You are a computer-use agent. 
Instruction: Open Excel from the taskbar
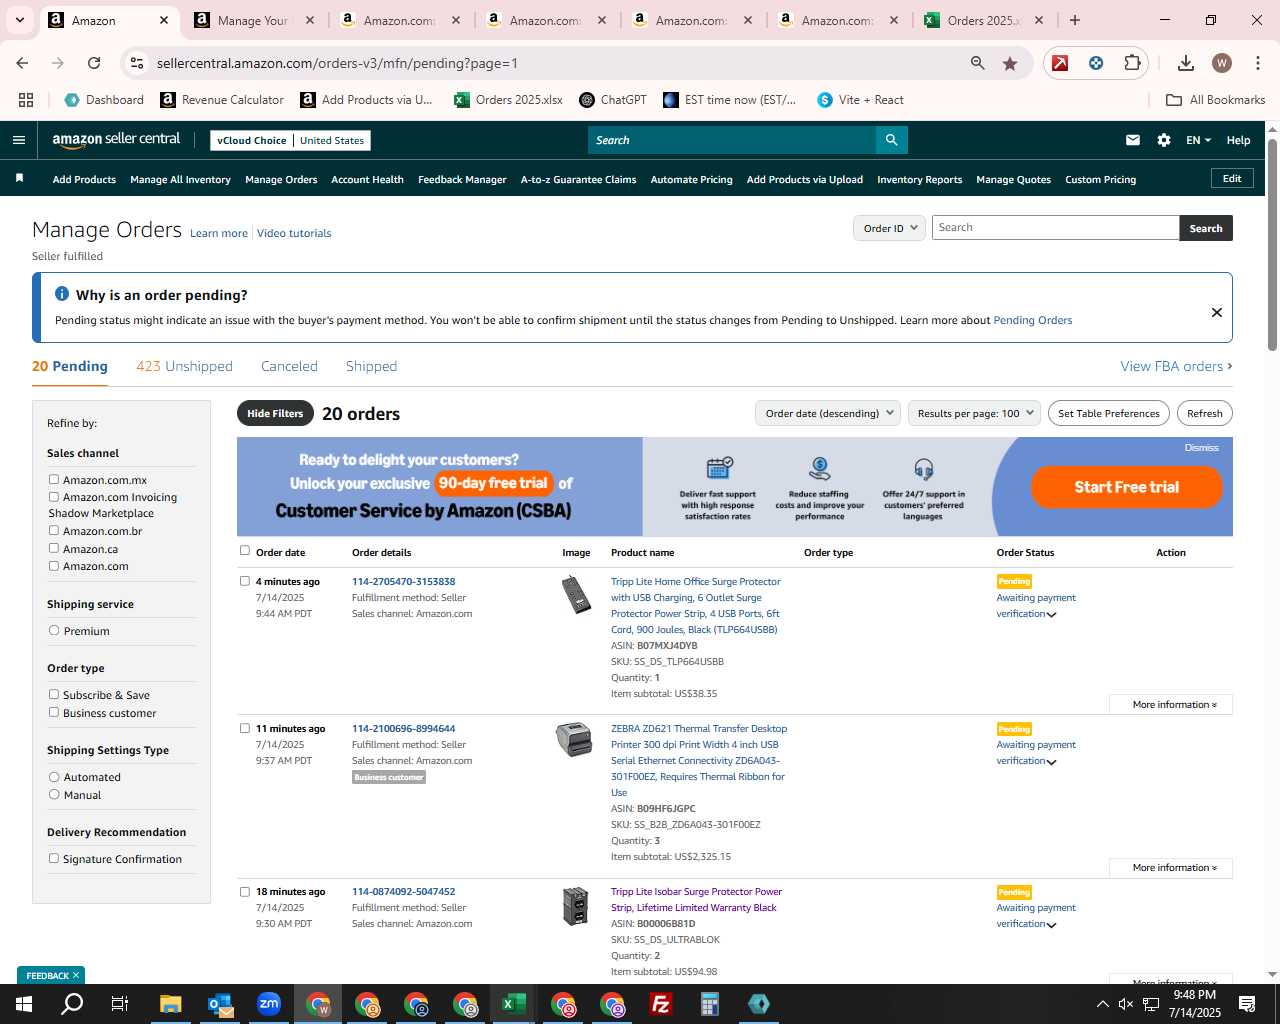(x=513, y=1004)
